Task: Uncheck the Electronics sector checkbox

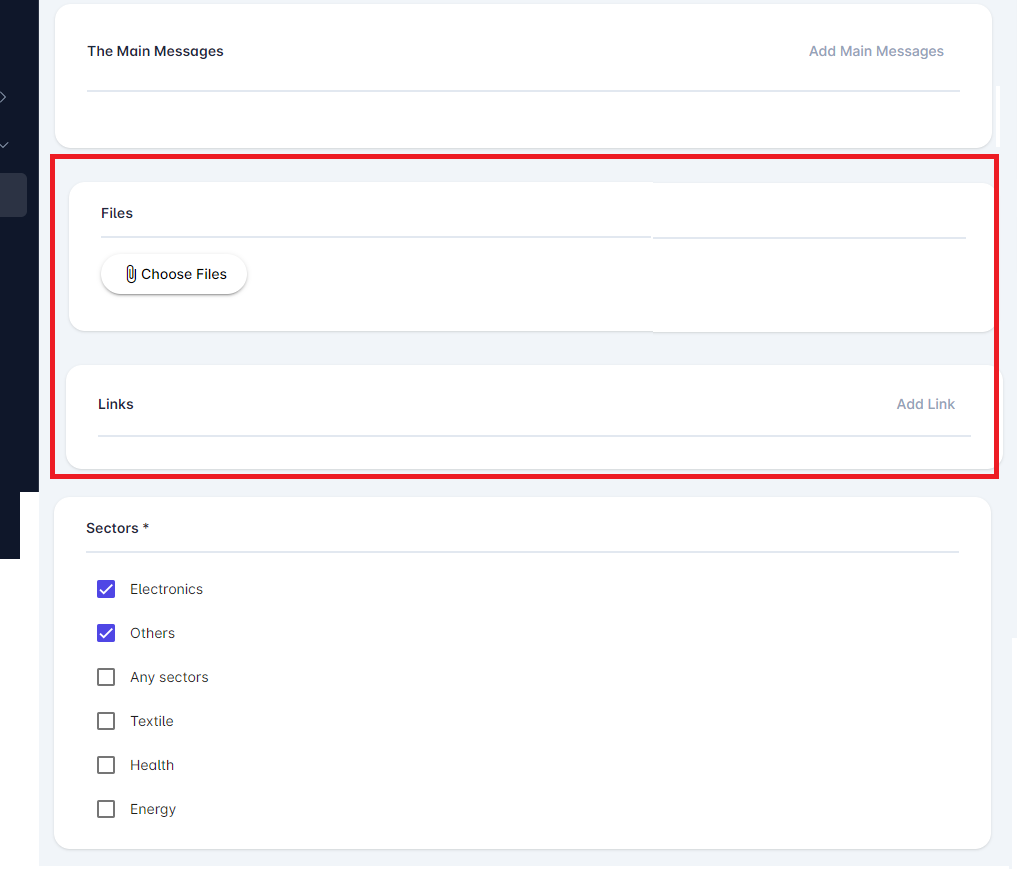Action: point(106,589)
